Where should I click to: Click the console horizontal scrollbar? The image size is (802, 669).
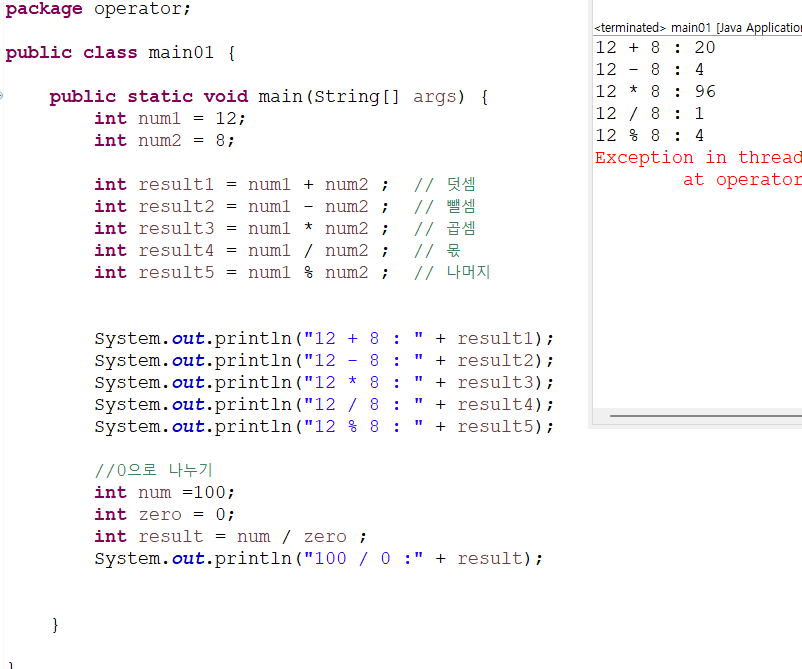pyautogui.click(x=706, y=416)
